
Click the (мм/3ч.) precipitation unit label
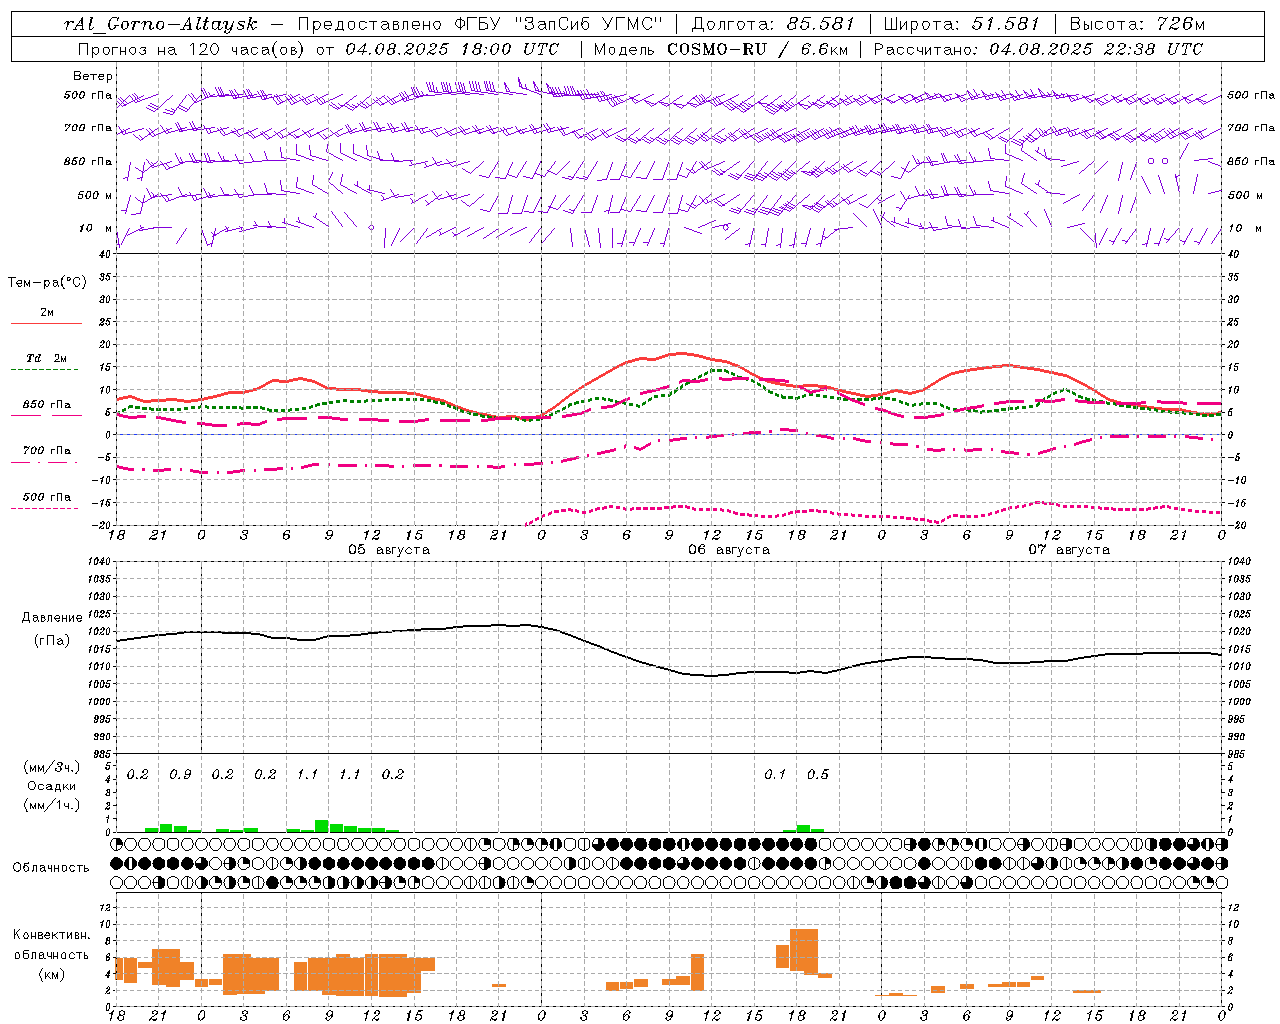[x=52, y=766]
